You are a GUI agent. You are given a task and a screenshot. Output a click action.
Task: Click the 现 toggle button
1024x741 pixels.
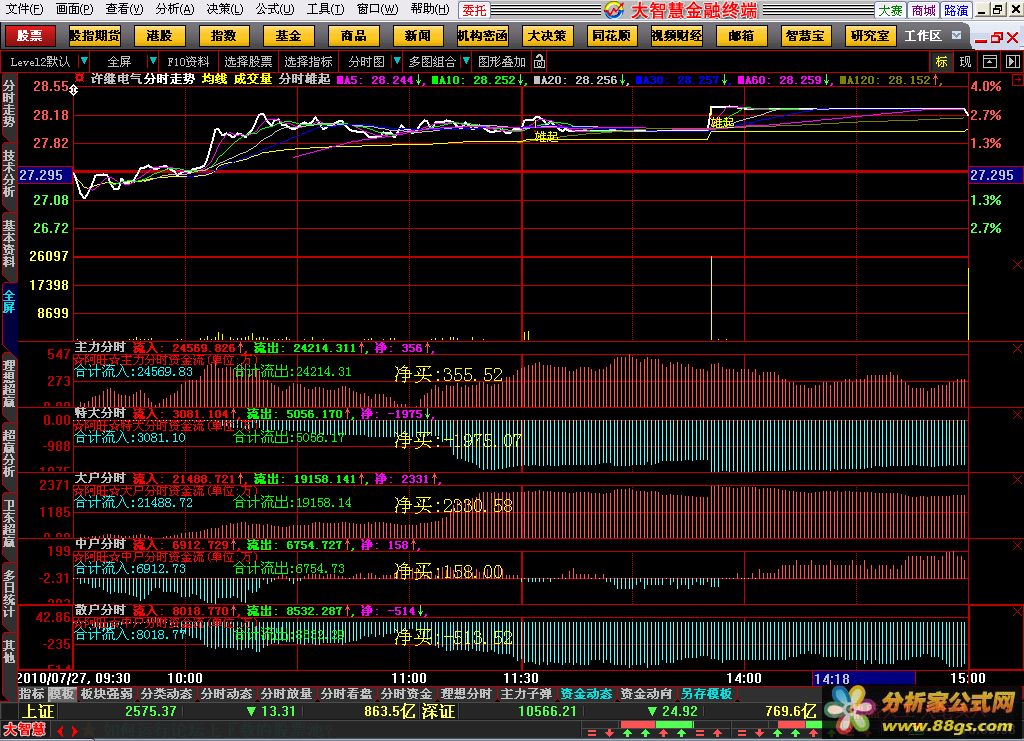(x=965, y=61)
